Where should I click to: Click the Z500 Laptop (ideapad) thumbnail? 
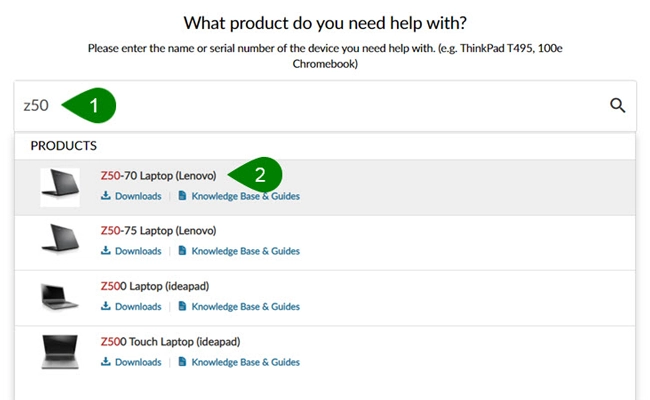[60, 296]
